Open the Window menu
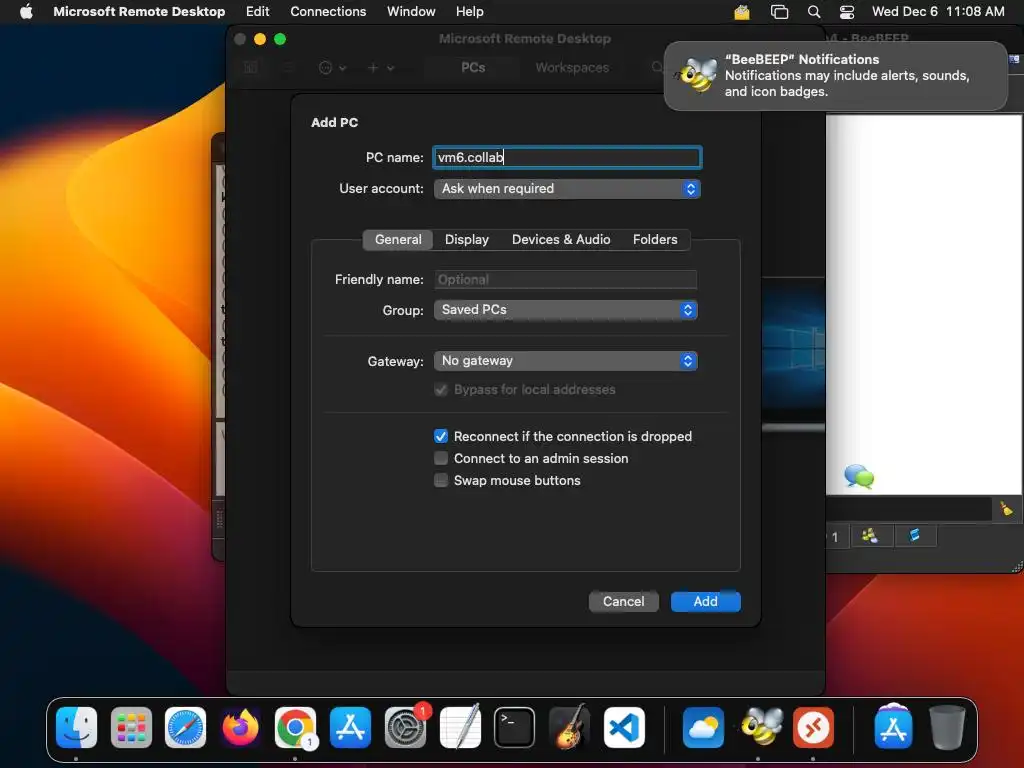 (x=411, y=11)
